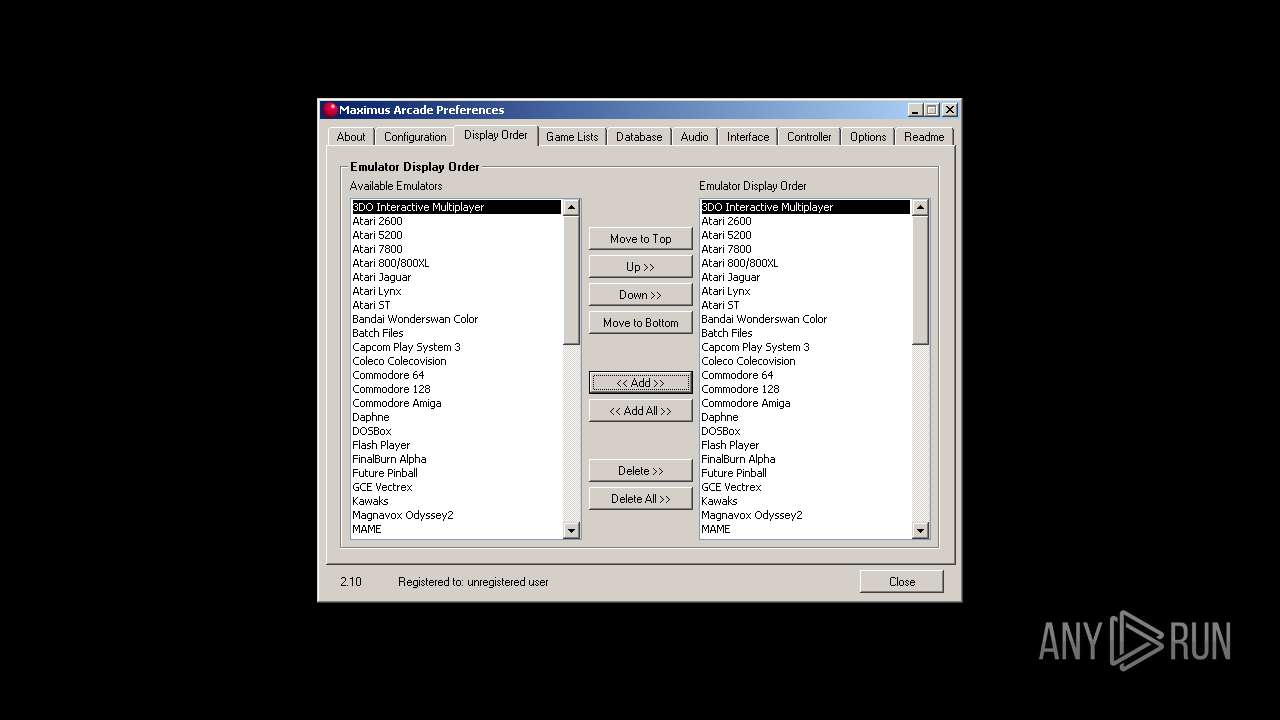Click the Move to Top button
This screenshot has width=1280, height=720.
[641, 239]
